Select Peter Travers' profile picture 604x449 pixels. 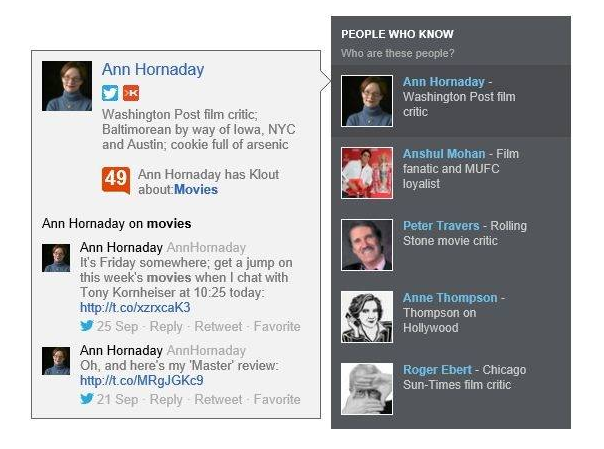tap(367, 245)
